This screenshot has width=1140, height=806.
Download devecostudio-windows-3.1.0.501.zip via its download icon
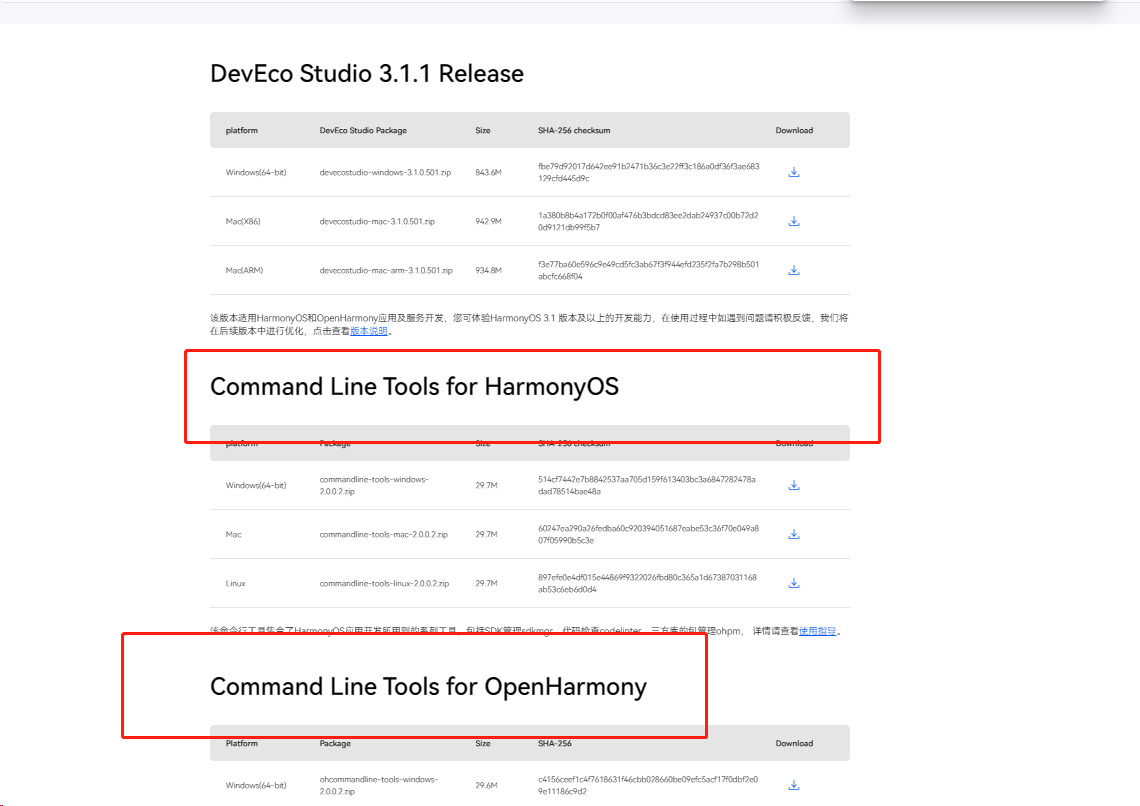(x=794, y=172)
